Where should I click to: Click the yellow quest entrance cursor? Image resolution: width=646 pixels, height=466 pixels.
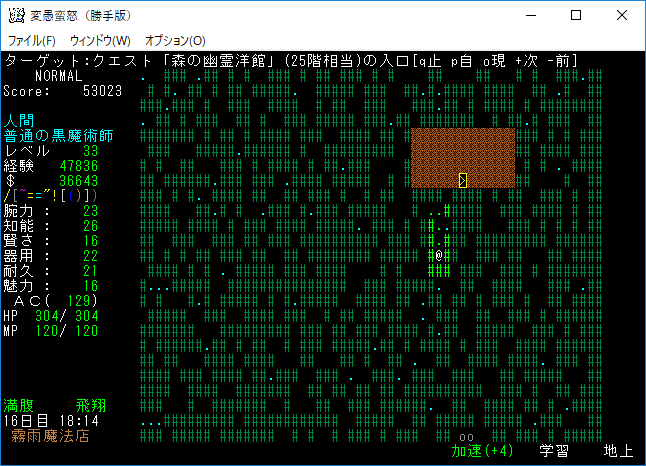(x=463, y=180)
